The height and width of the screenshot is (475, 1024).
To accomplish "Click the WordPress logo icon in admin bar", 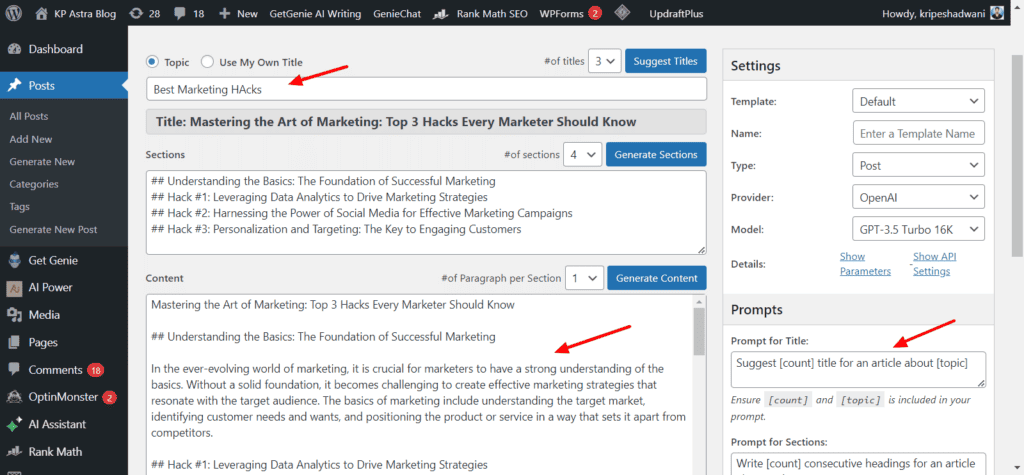I will click(15, 14).
